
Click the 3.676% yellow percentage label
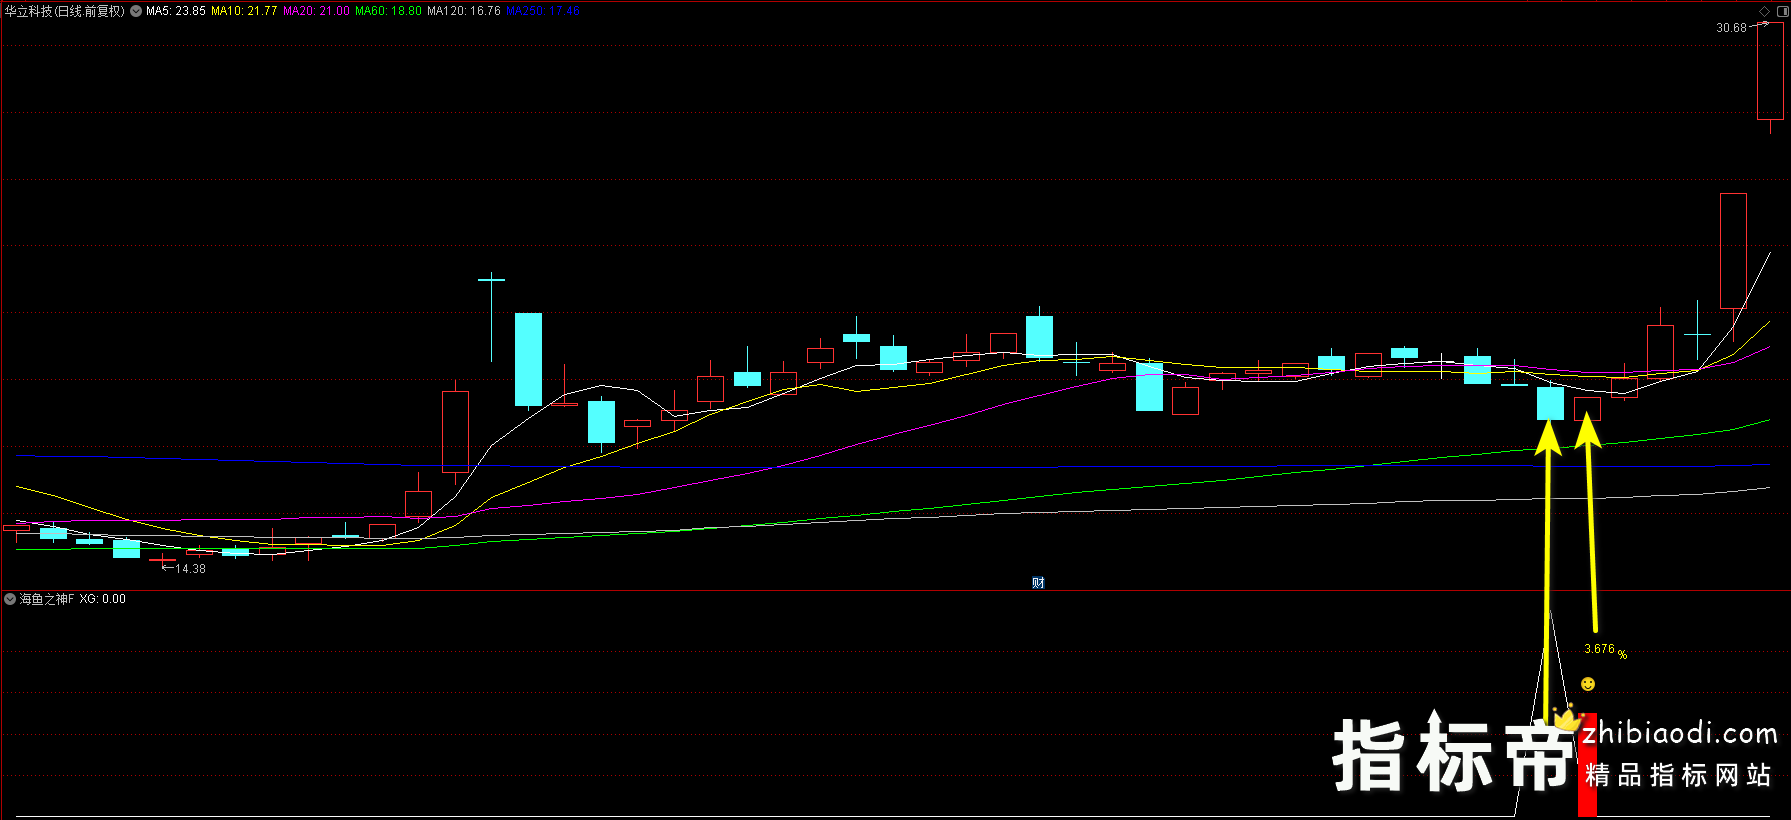coord(1604,650)
